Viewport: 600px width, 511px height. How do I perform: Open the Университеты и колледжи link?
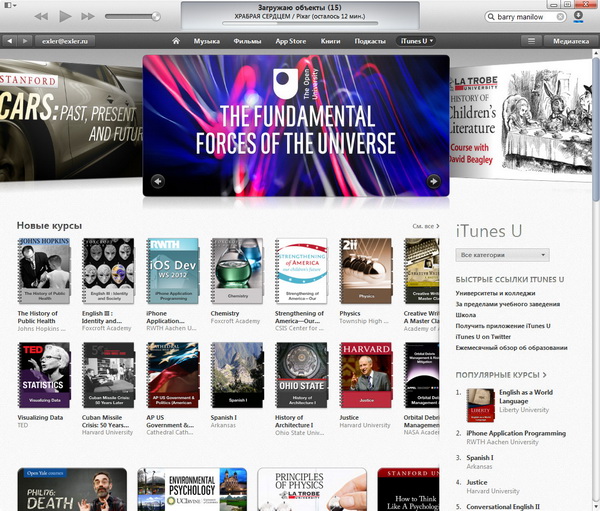[502, 292]
